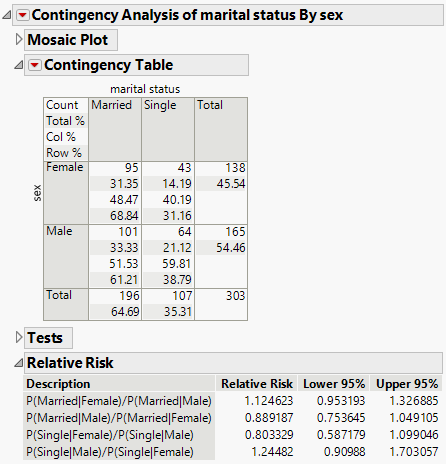Click Female Married count 95

point(132,168)
